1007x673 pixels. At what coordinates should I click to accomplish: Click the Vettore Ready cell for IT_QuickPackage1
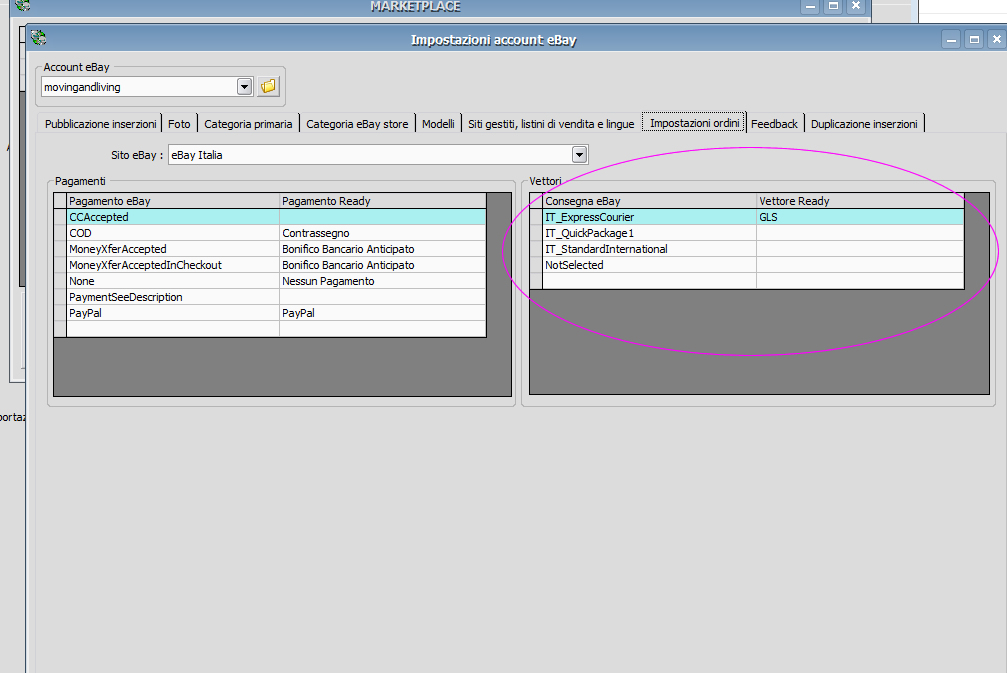(x=860, y=233)
